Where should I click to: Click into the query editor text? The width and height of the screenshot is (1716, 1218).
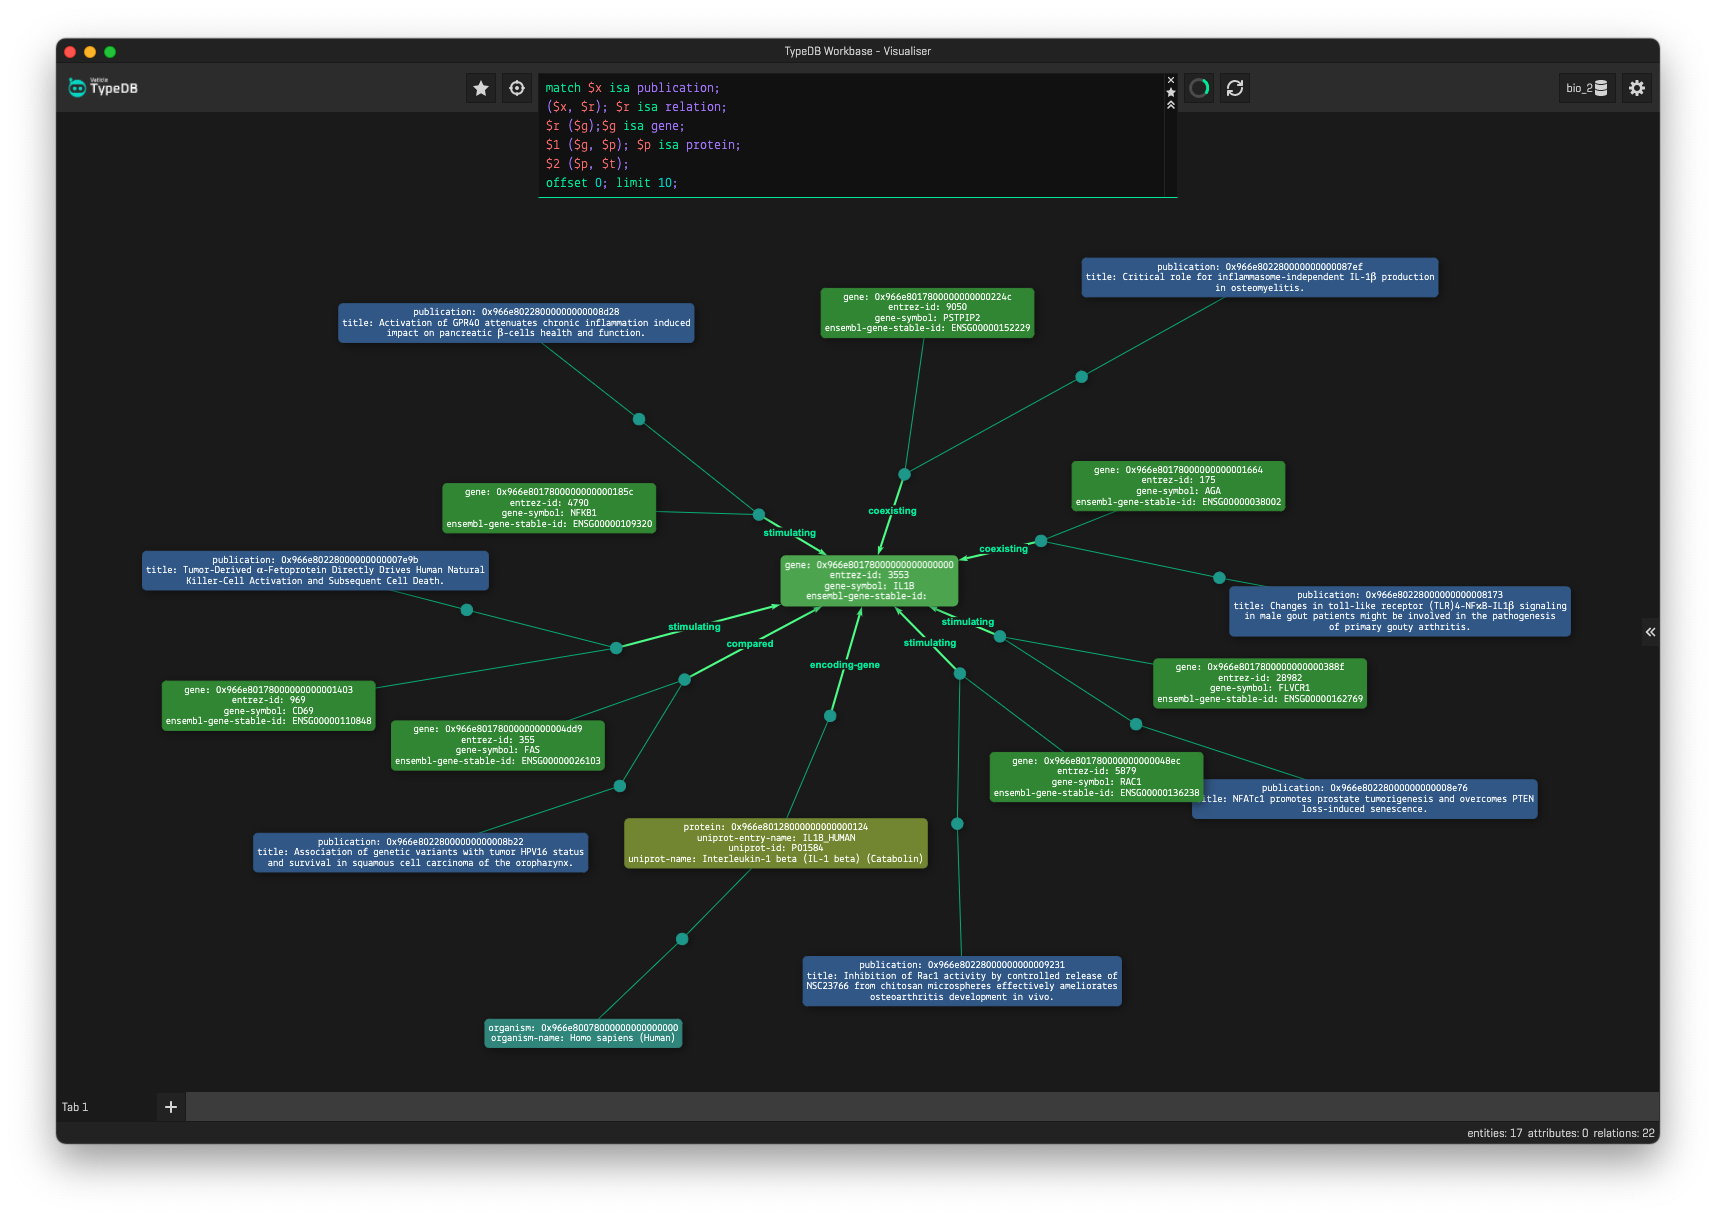pos(851,135)
